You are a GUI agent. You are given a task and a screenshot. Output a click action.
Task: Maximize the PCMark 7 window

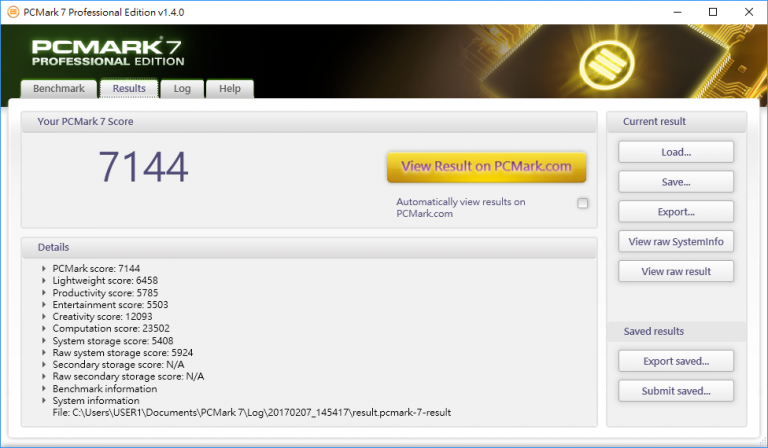[x=713, y=12]
